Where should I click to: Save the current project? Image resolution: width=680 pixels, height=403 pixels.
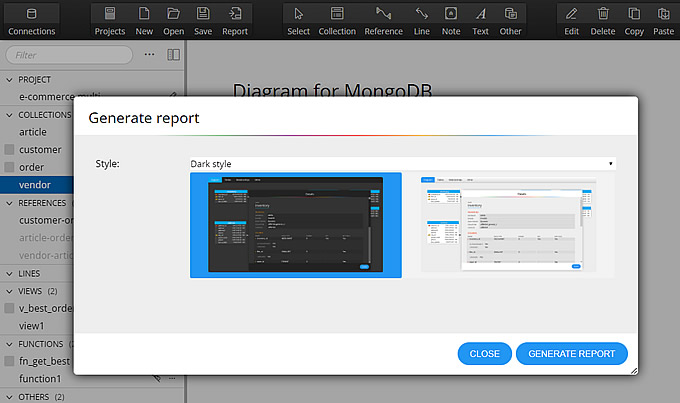[x=203, y=20]
